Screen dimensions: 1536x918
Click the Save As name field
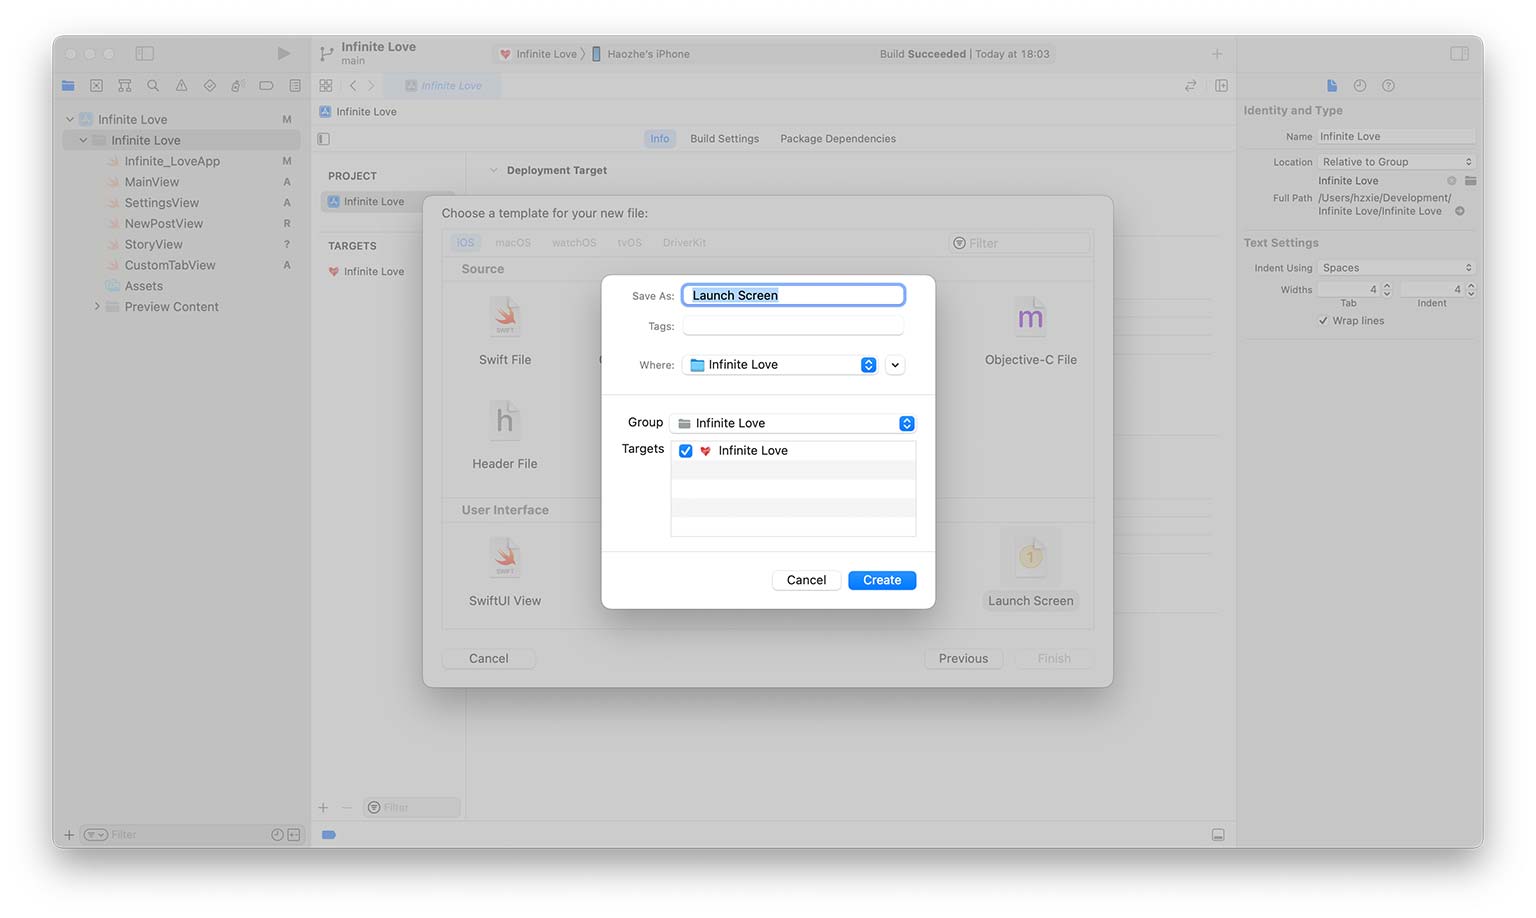[793, 295]
